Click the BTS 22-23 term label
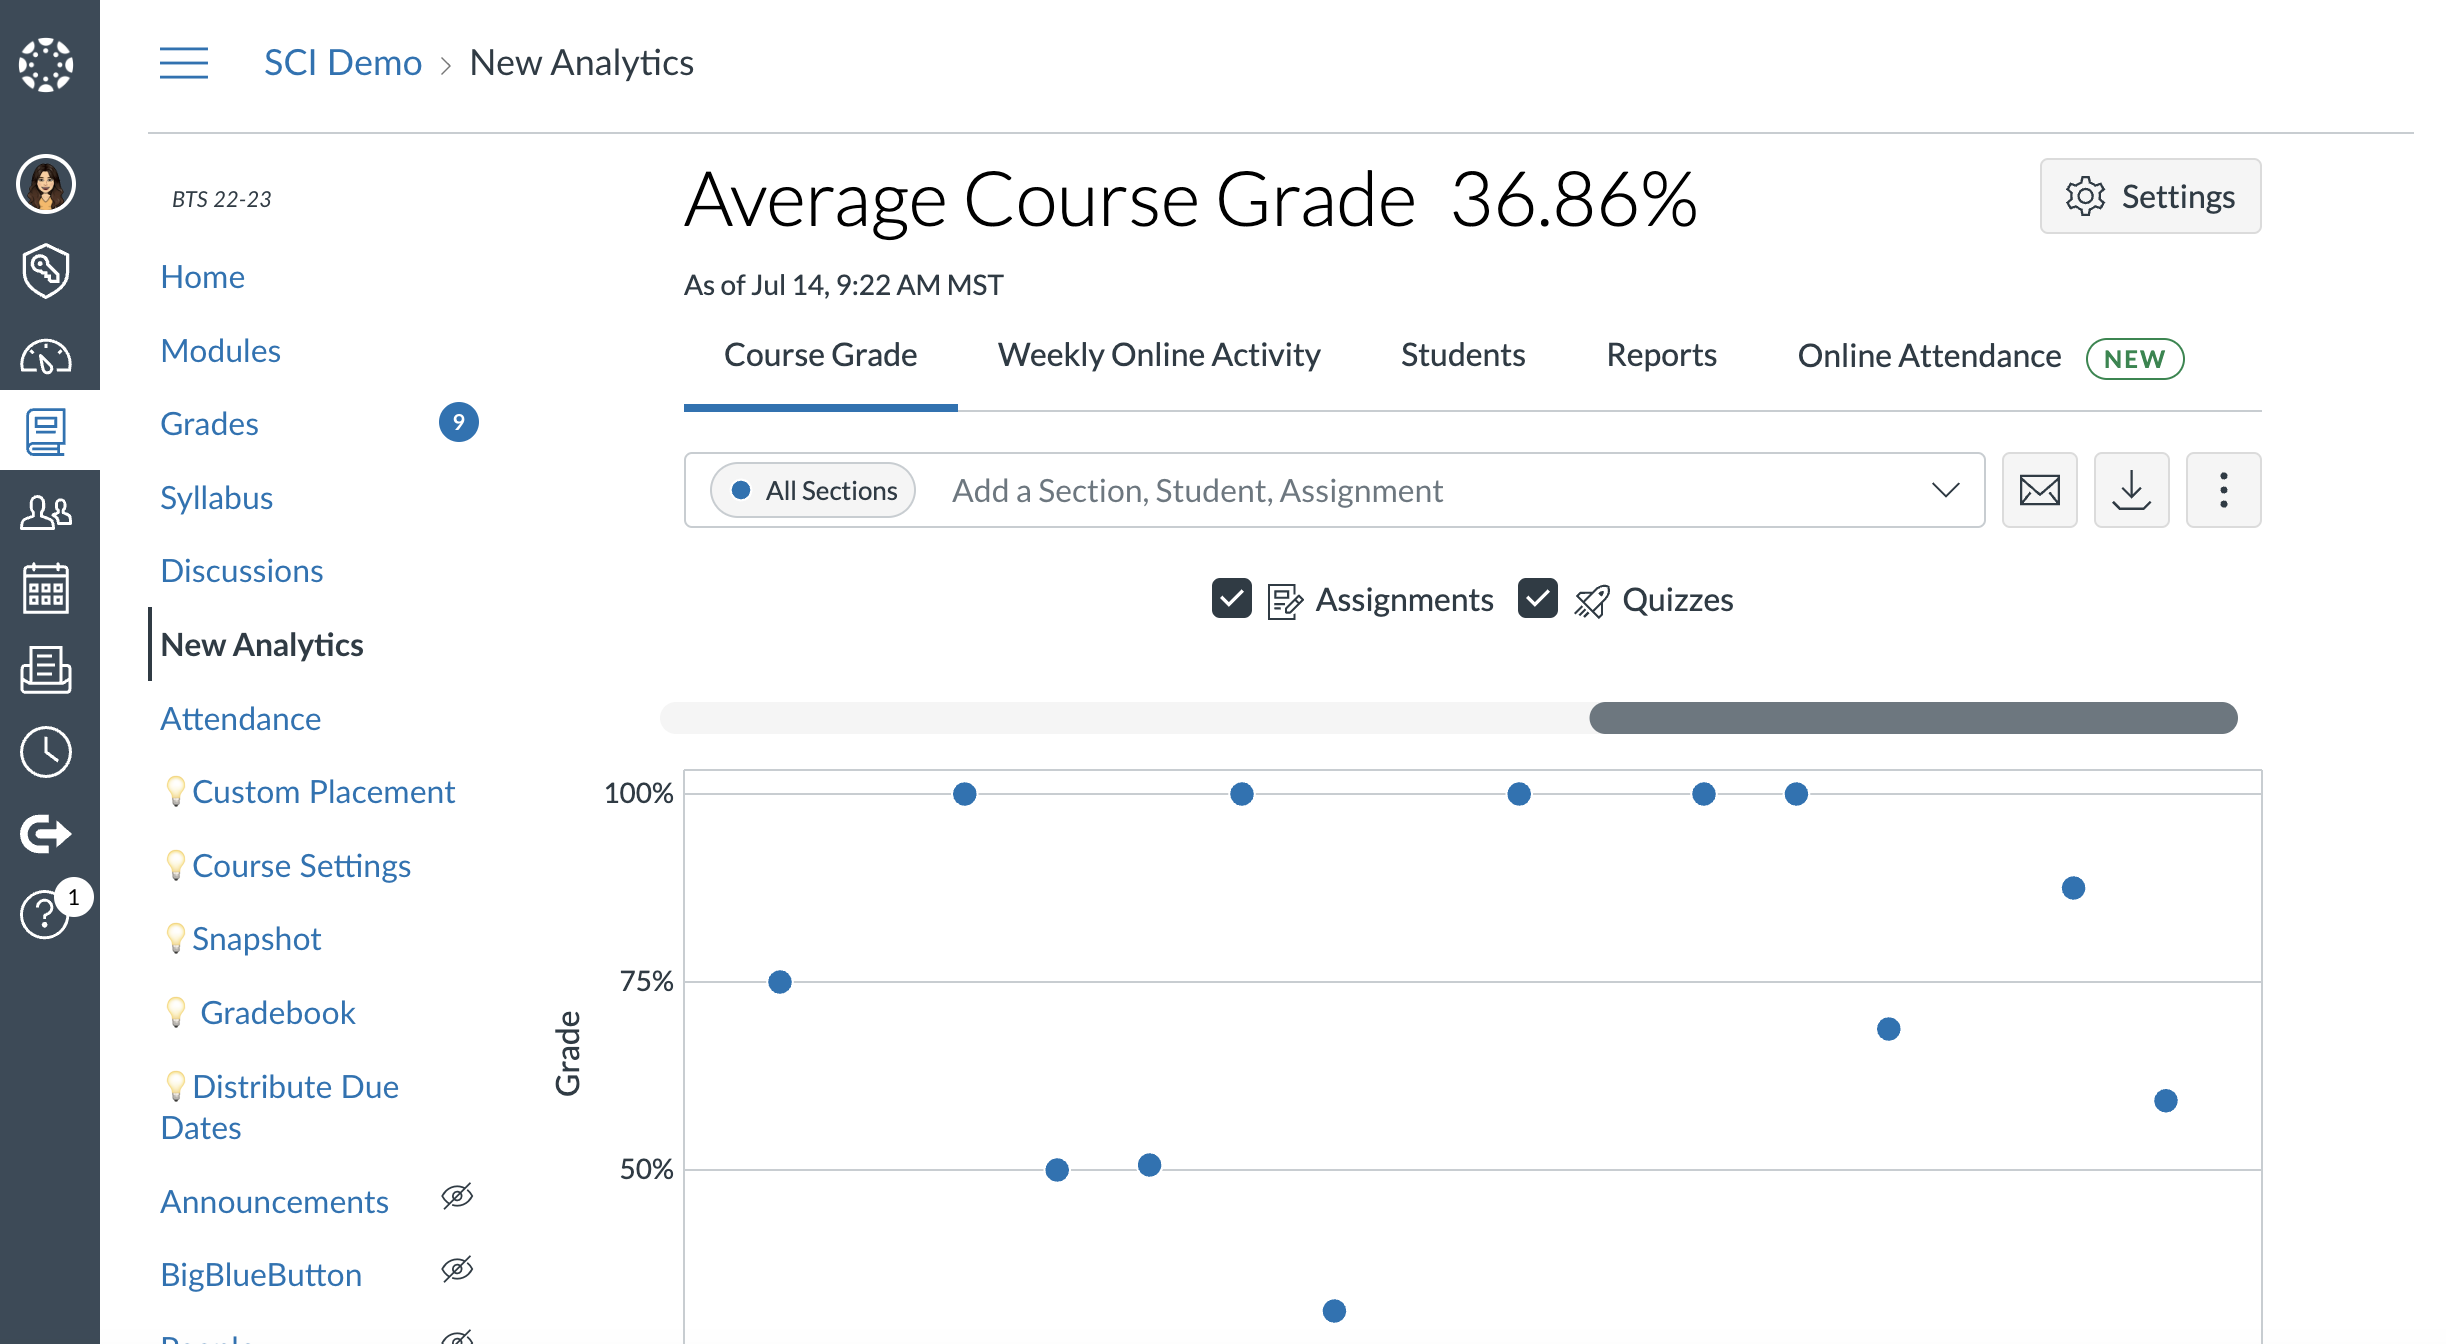Viewport: 2446px width, 1344px height. pyautogui.click(x=222, y=199)
